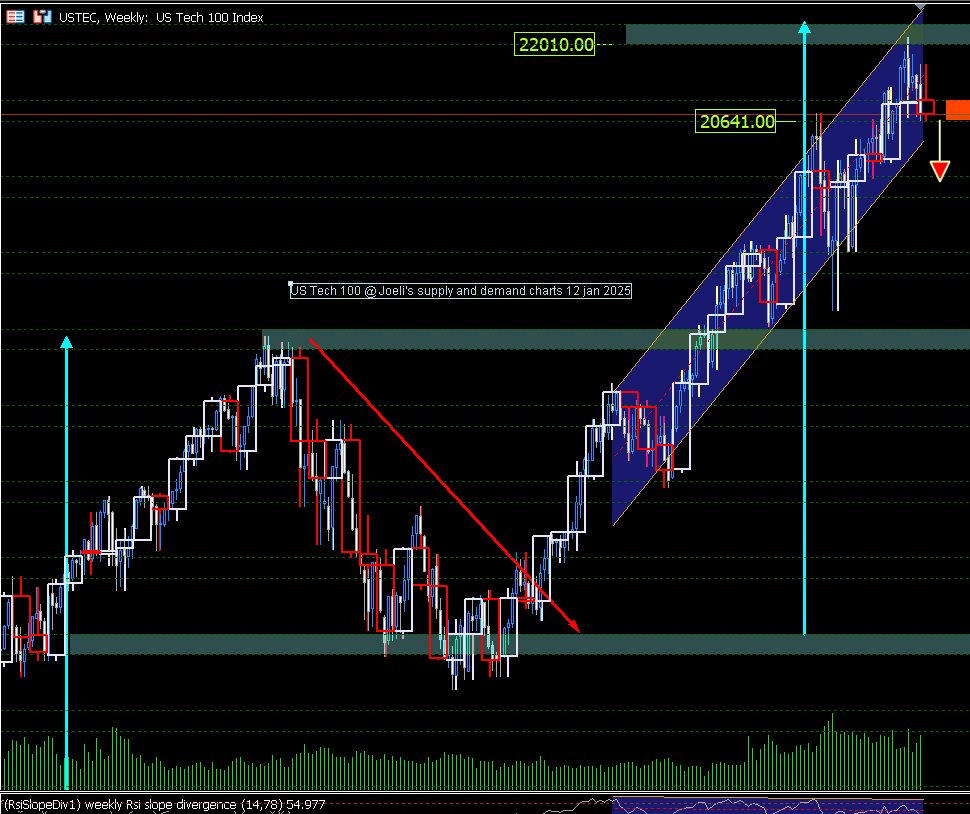Click the red grid icon beside chart title

tap(16, 17)
